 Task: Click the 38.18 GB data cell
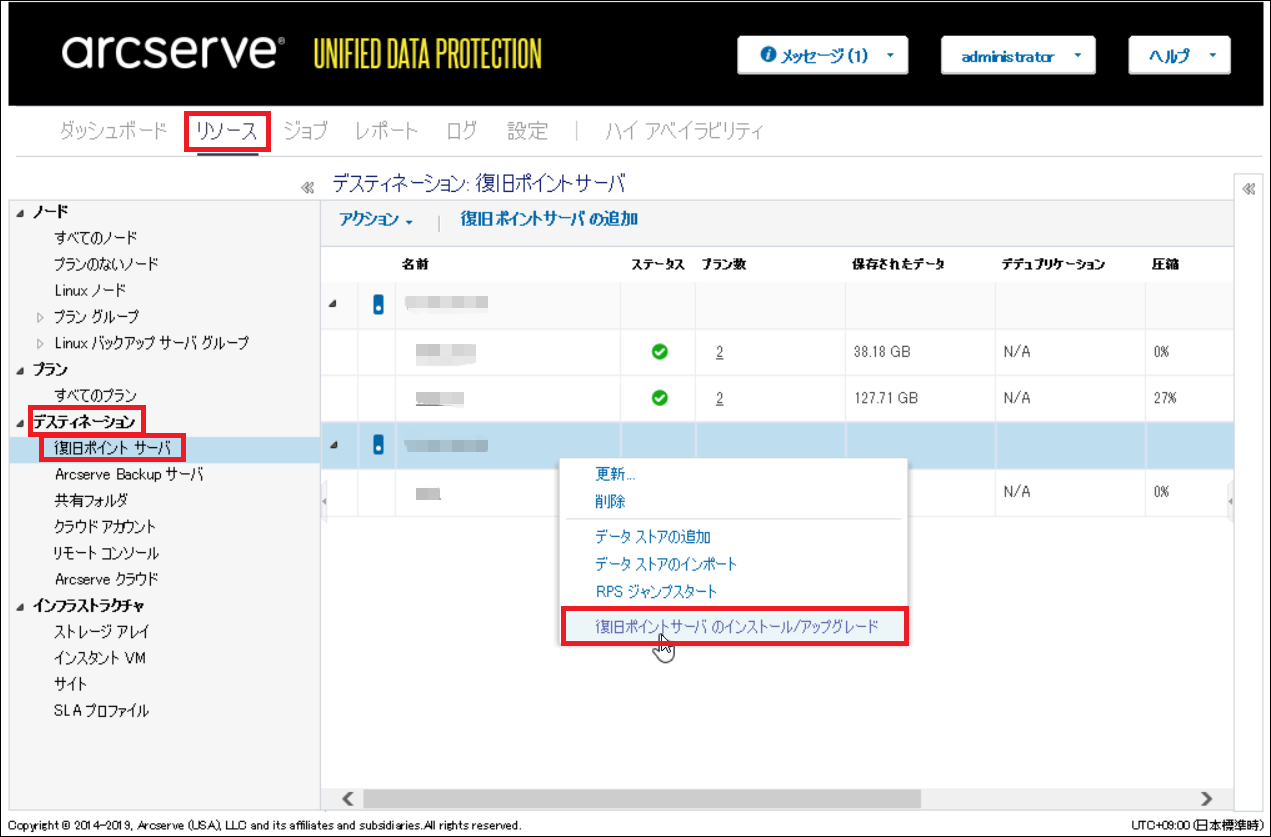click(882, 352)
